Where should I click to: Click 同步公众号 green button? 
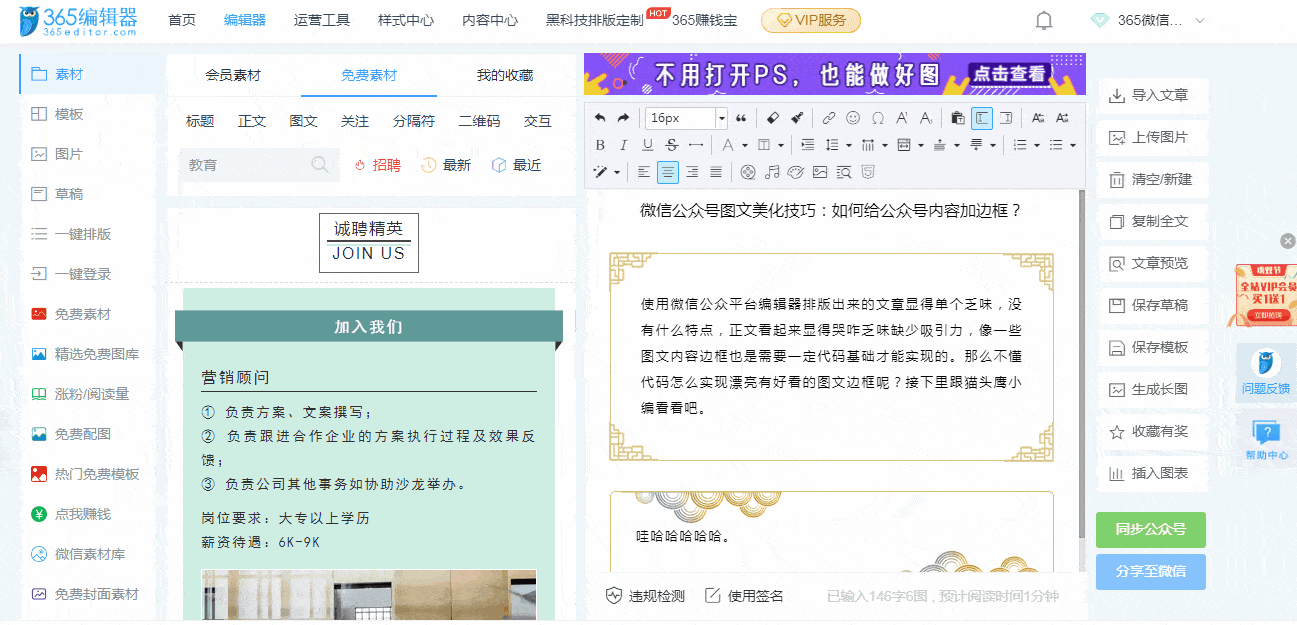coord(1151,530)
